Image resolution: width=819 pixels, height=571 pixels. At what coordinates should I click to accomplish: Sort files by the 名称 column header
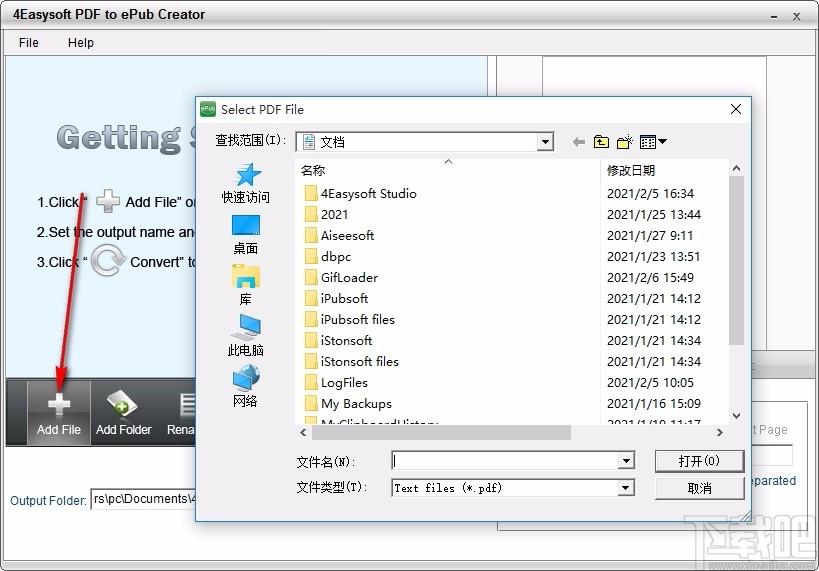point(448,170)
